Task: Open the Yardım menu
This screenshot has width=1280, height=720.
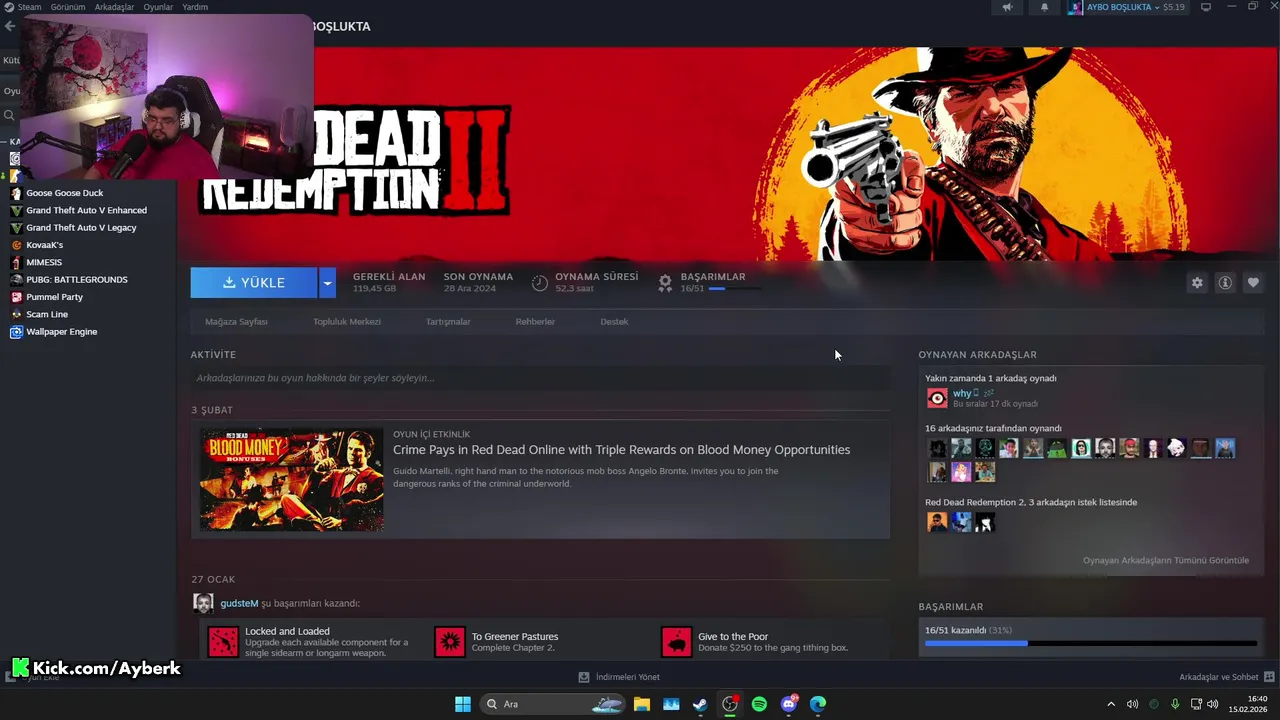Action: pos(195,7)
